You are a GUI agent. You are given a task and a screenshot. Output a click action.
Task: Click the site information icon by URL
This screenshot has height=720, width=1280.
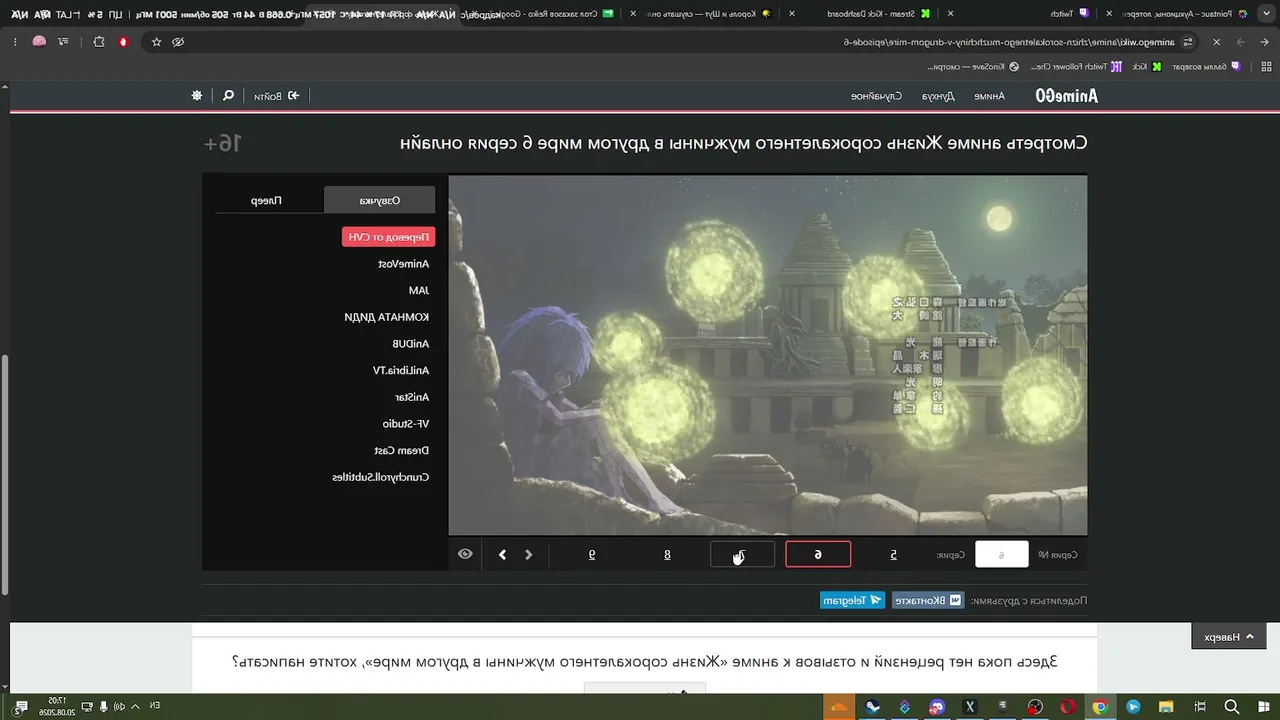(1187, 42)
